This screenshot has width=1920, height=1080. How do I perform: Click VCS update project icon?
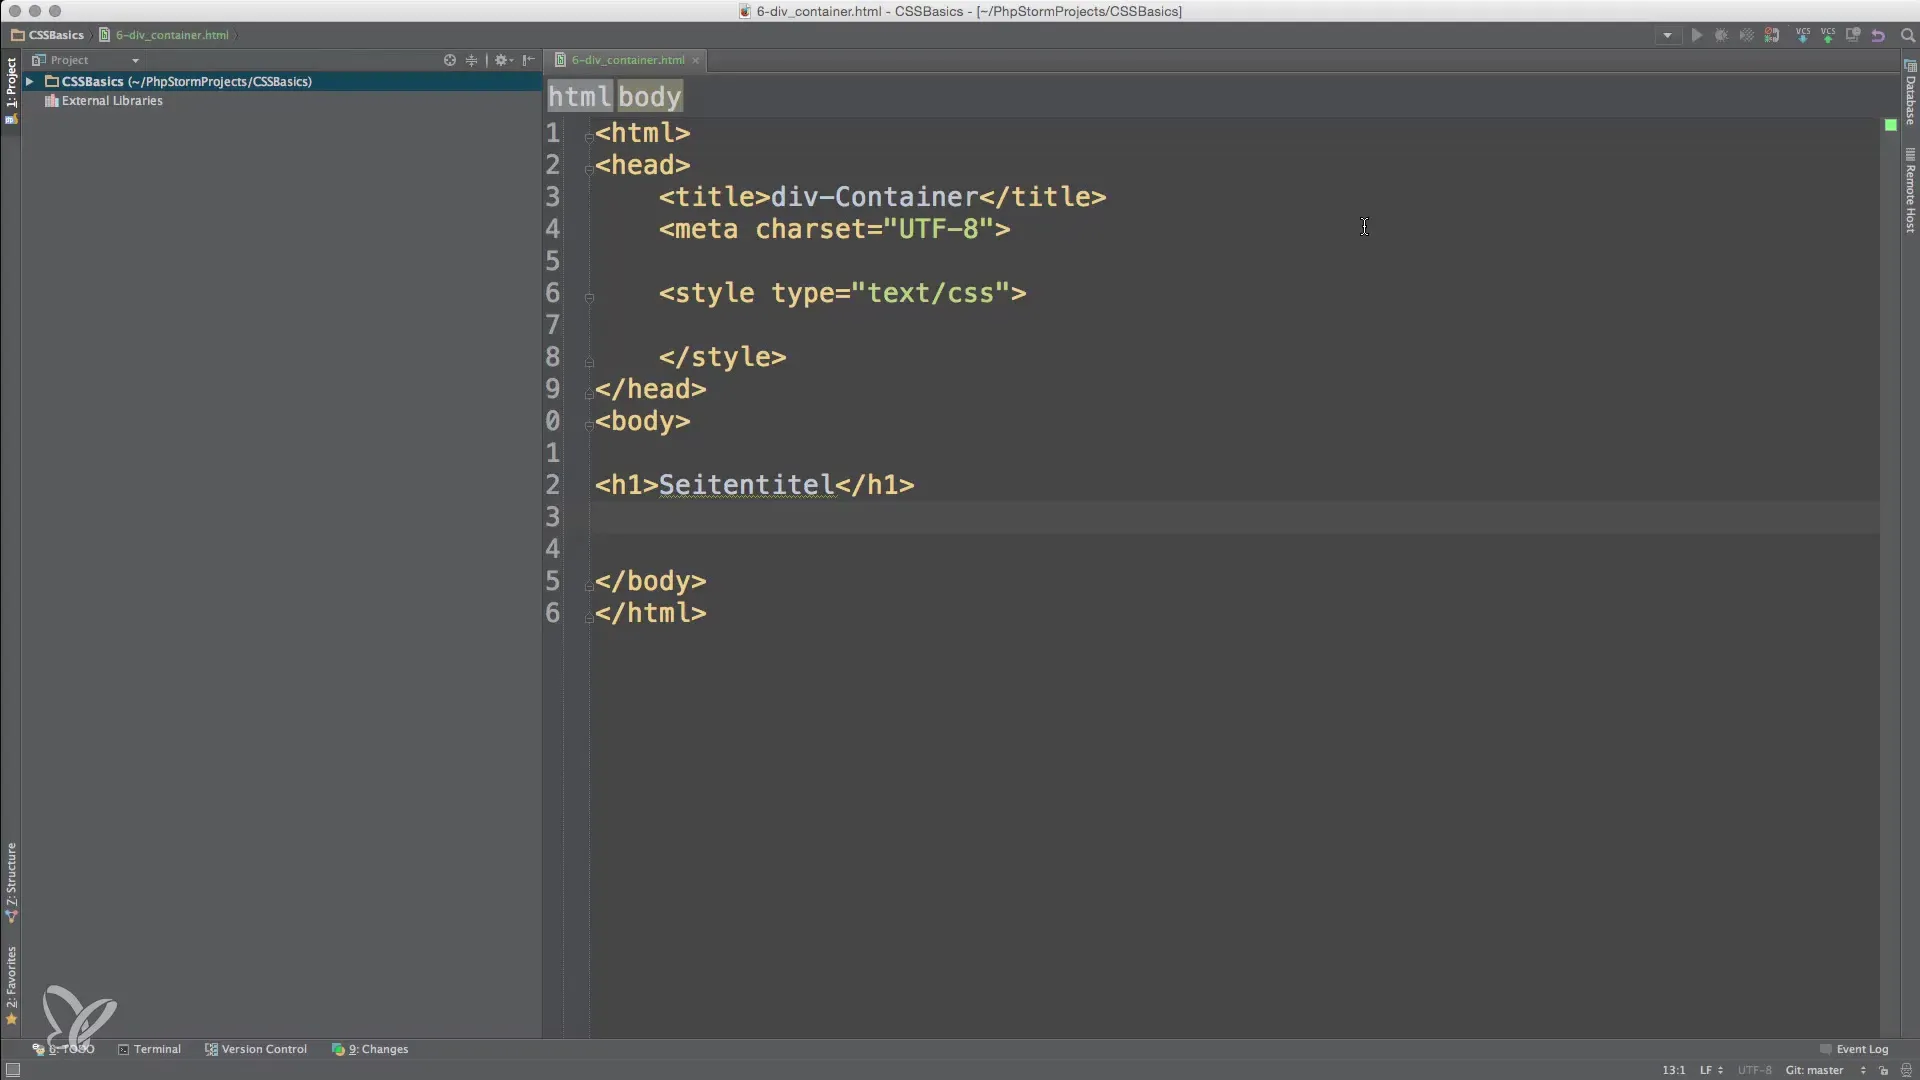click(1802, 35)
